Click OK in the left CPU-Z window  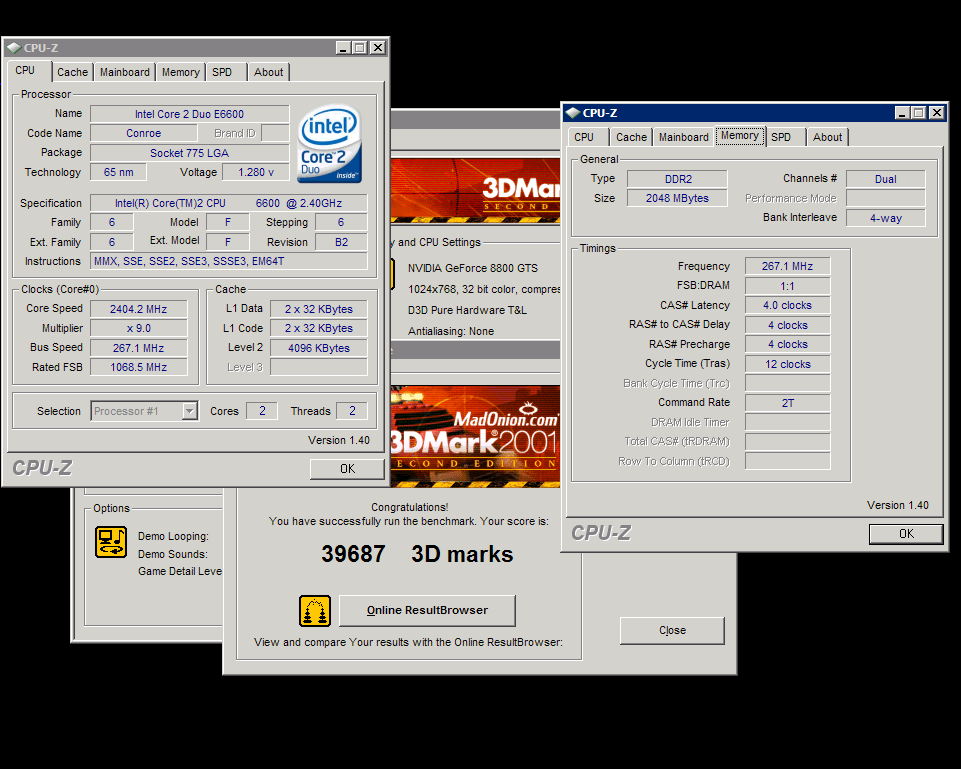(347, 469)
